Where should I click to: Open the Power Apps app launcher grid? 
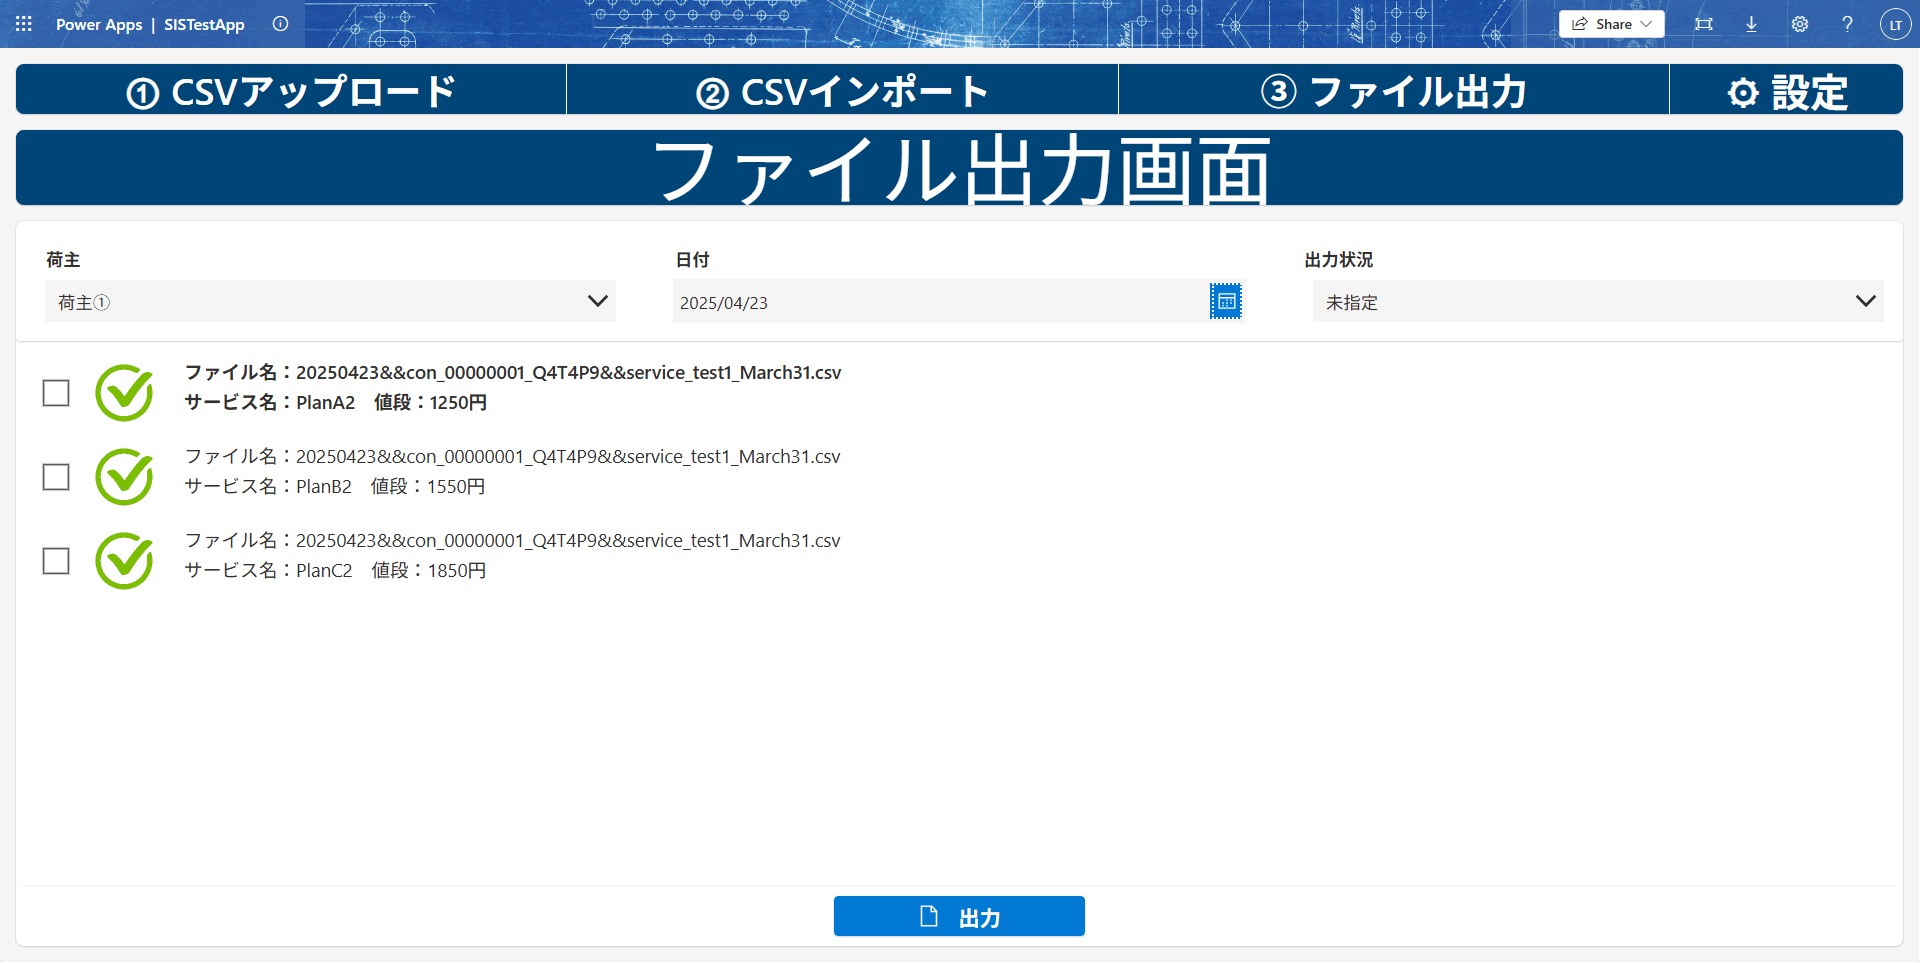tap(24, 24)
